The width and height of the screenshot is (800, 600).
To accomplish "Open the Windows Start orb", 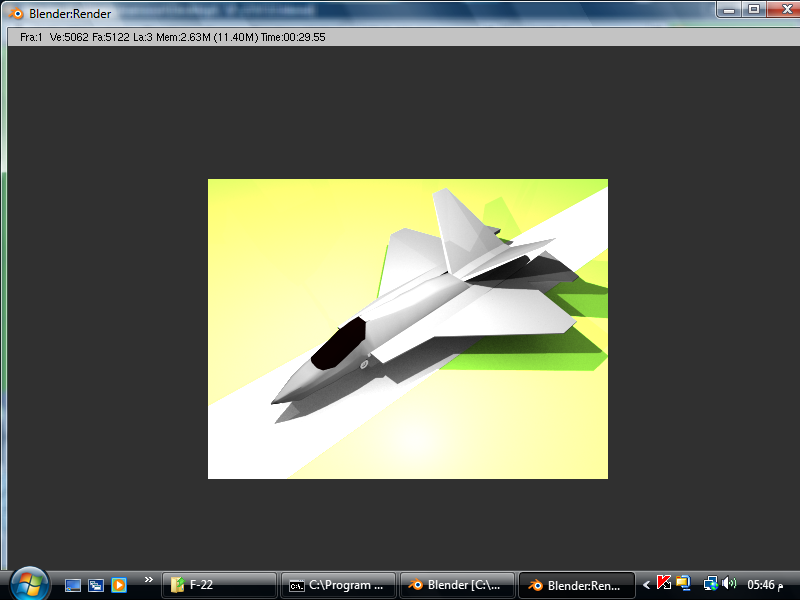I will coord(30,584).
